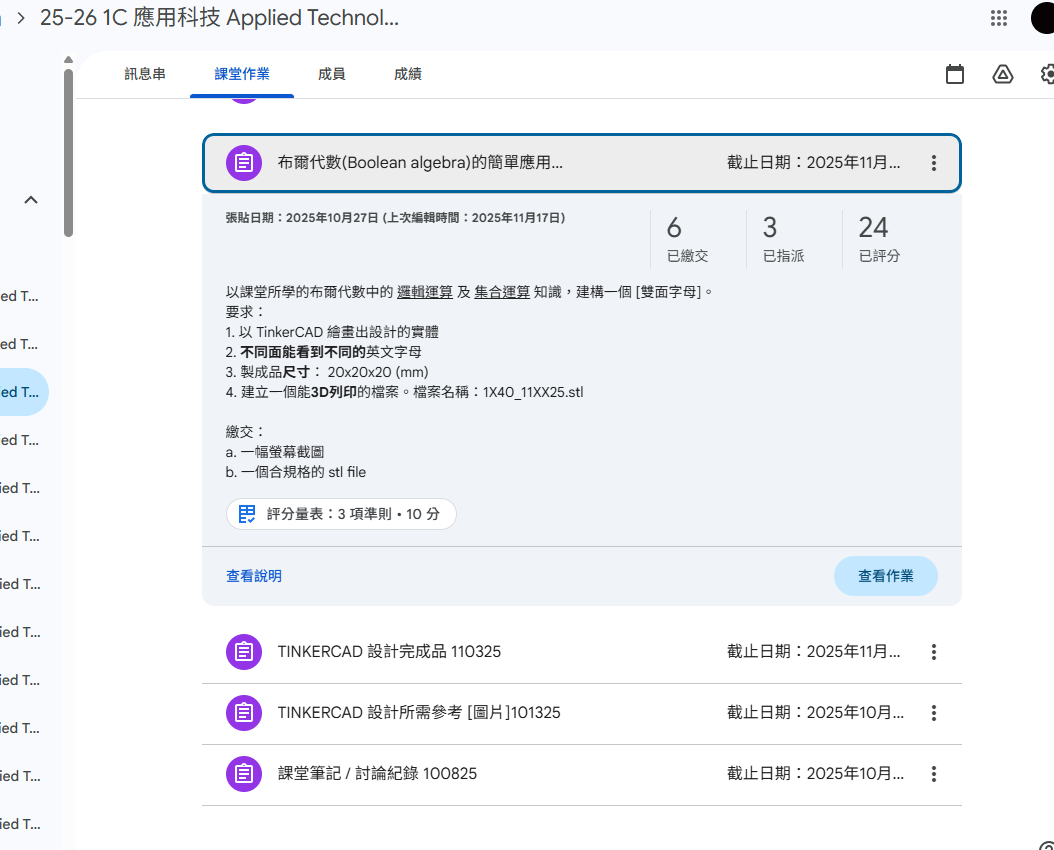Click the 查看作業 button
This screenshot has height=850, width=1054.
(x=885, y=576)
